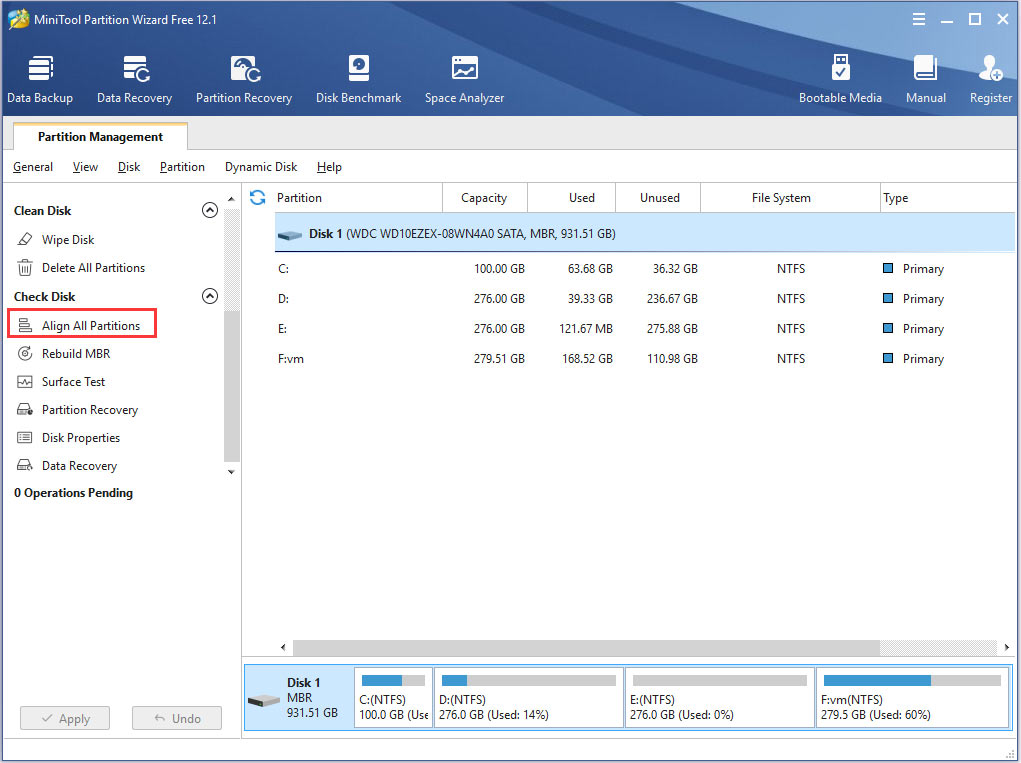This screenshot has height=763, width=1021.
Task: Refresh the partition list
Action: pos(258,197)
